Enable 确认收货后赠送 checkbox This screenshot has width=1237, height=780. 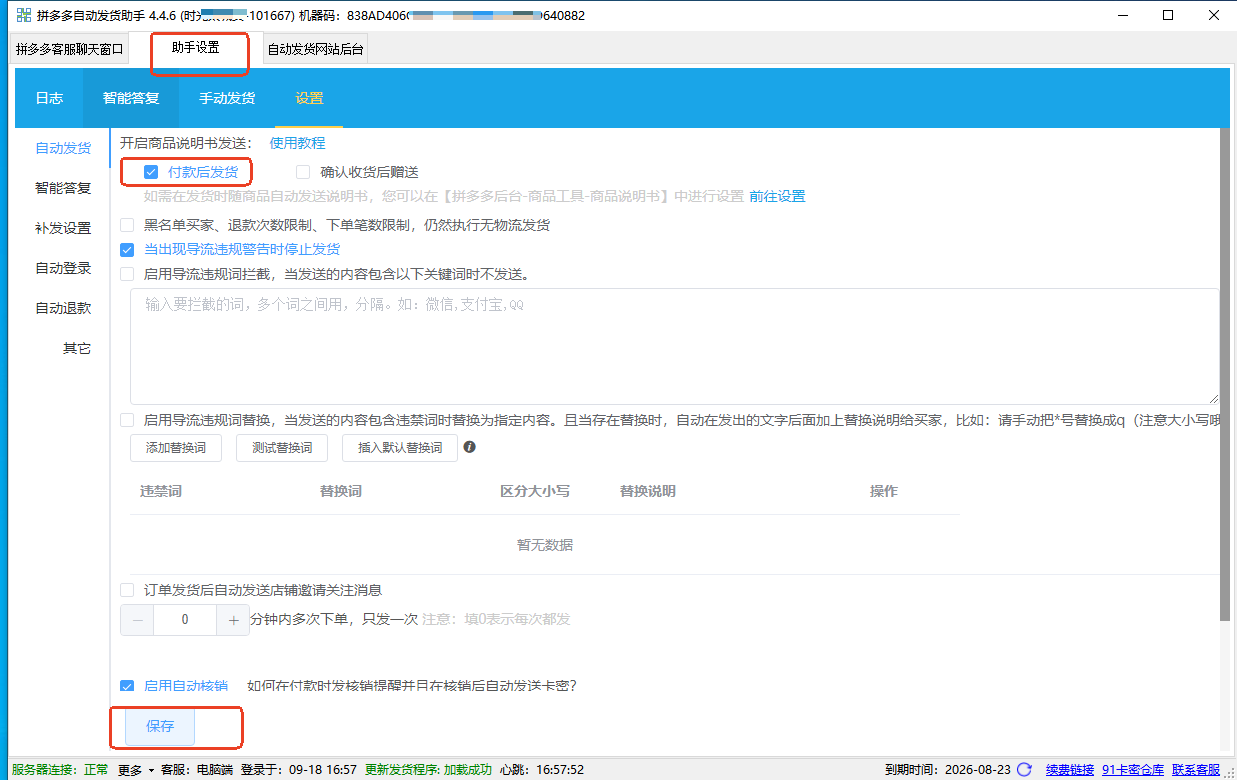(303, 172)
